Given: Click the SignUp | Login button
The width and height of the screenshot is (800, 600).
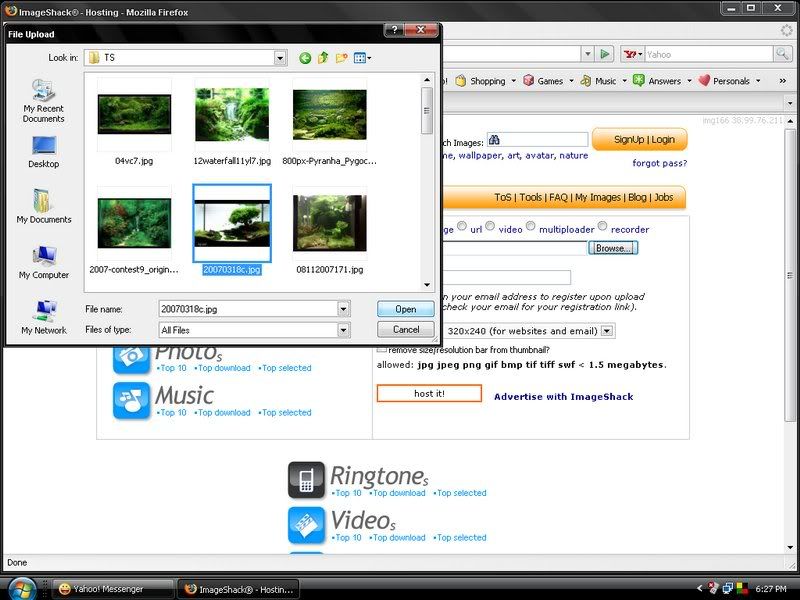Looking at the screenshot, I should click(640, 140).
